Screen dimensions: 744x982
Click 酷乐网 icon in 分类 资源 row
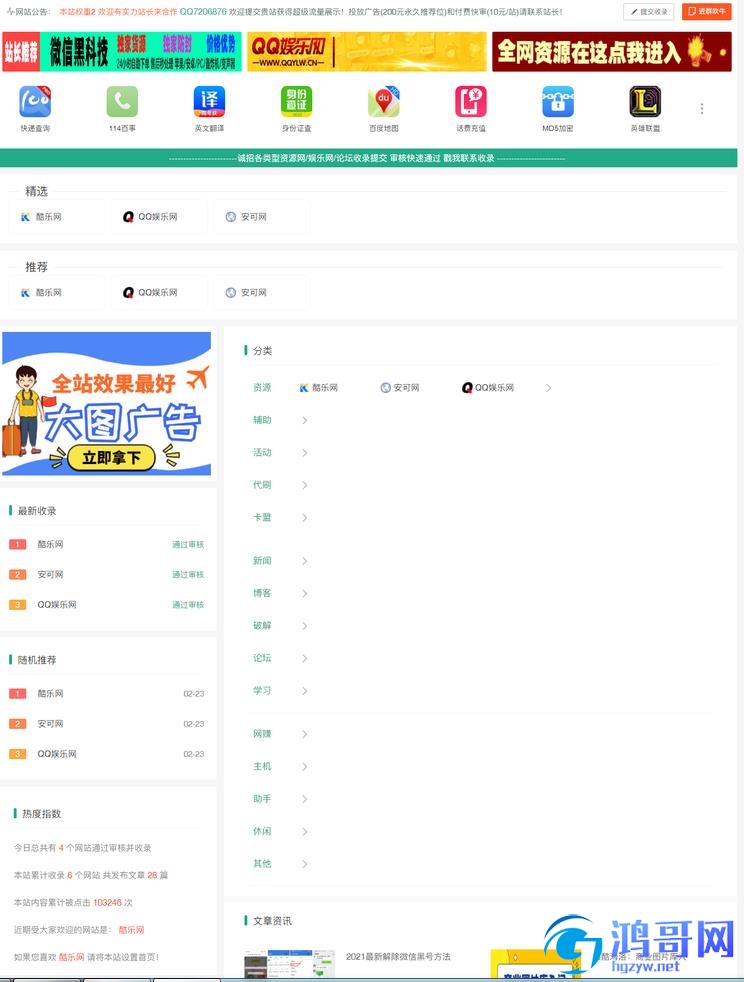click(304, 388)
